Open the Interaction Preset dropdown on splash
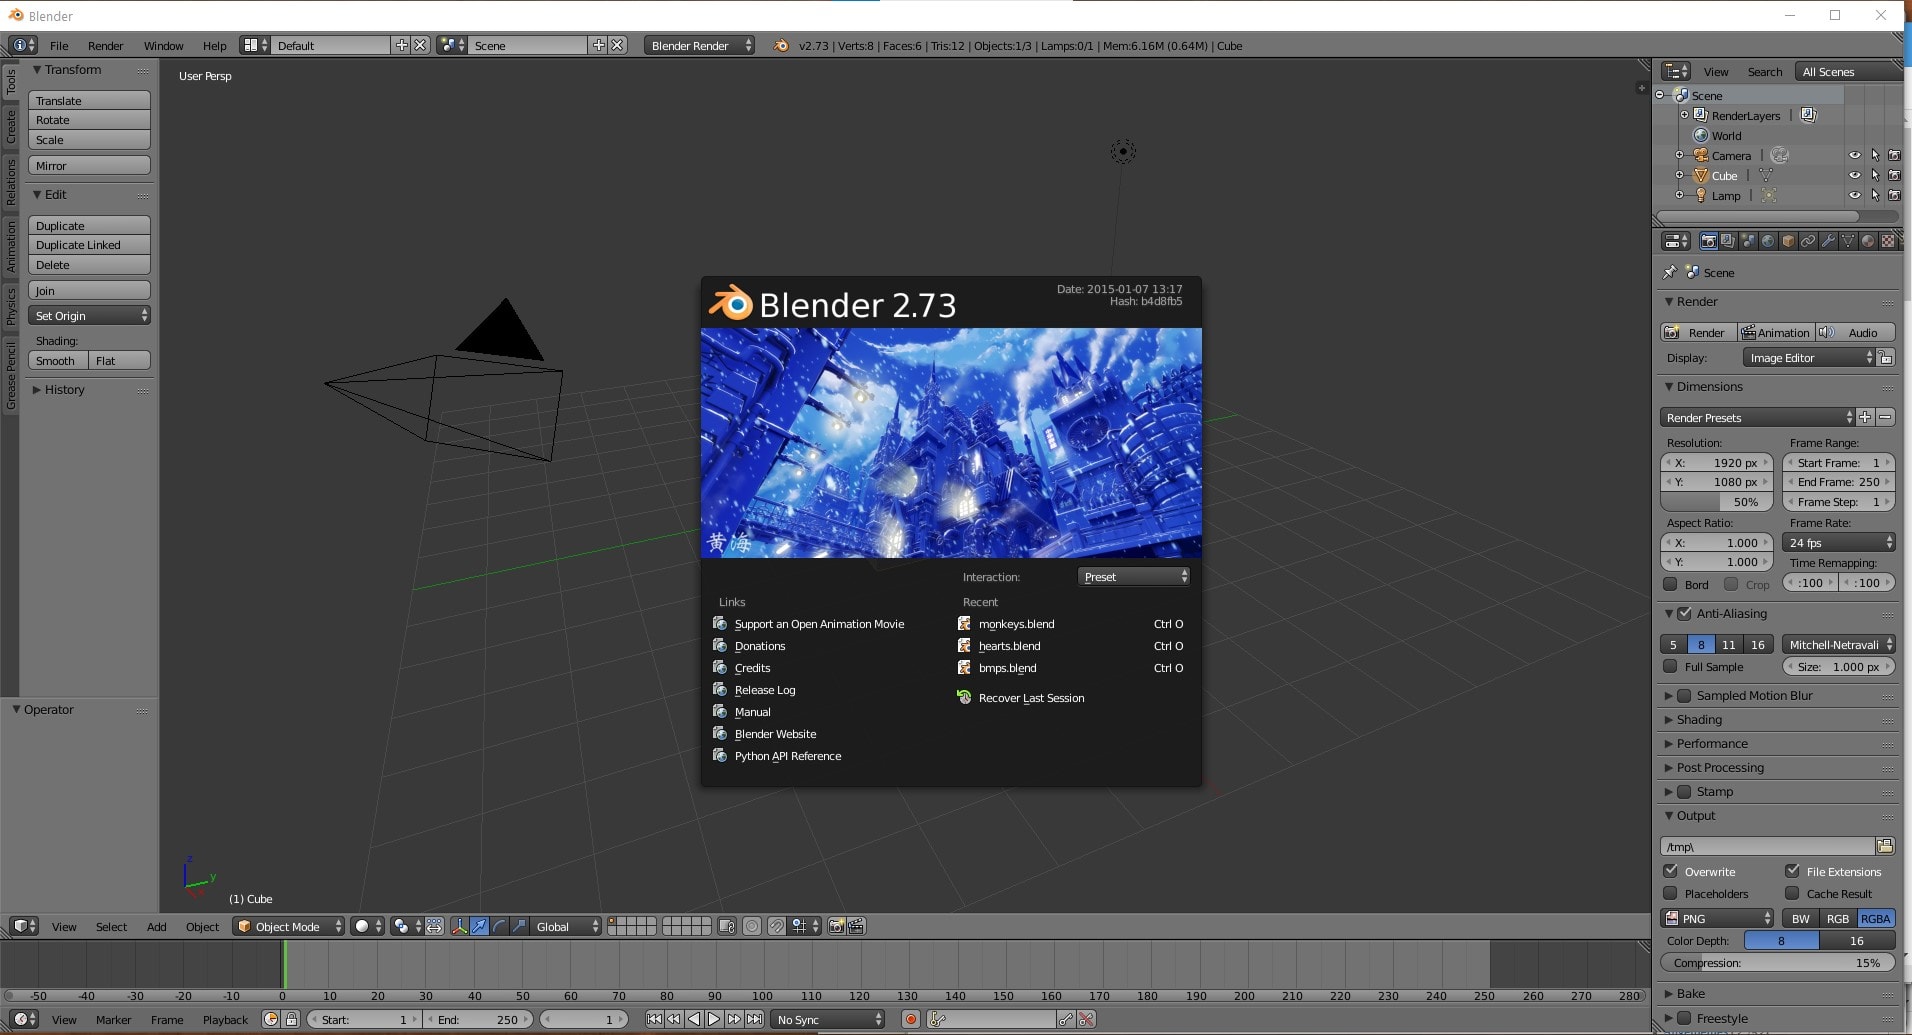Viewport: 1912px width, 1035px height. 1134,576
